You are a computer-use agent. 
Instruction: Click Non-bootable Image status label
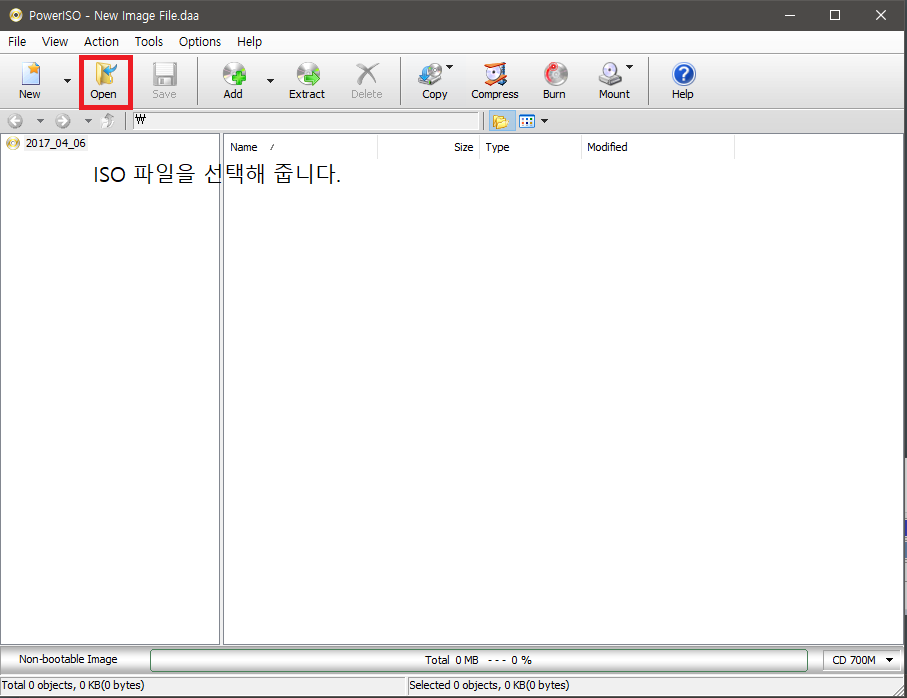[x=68, y=660]
